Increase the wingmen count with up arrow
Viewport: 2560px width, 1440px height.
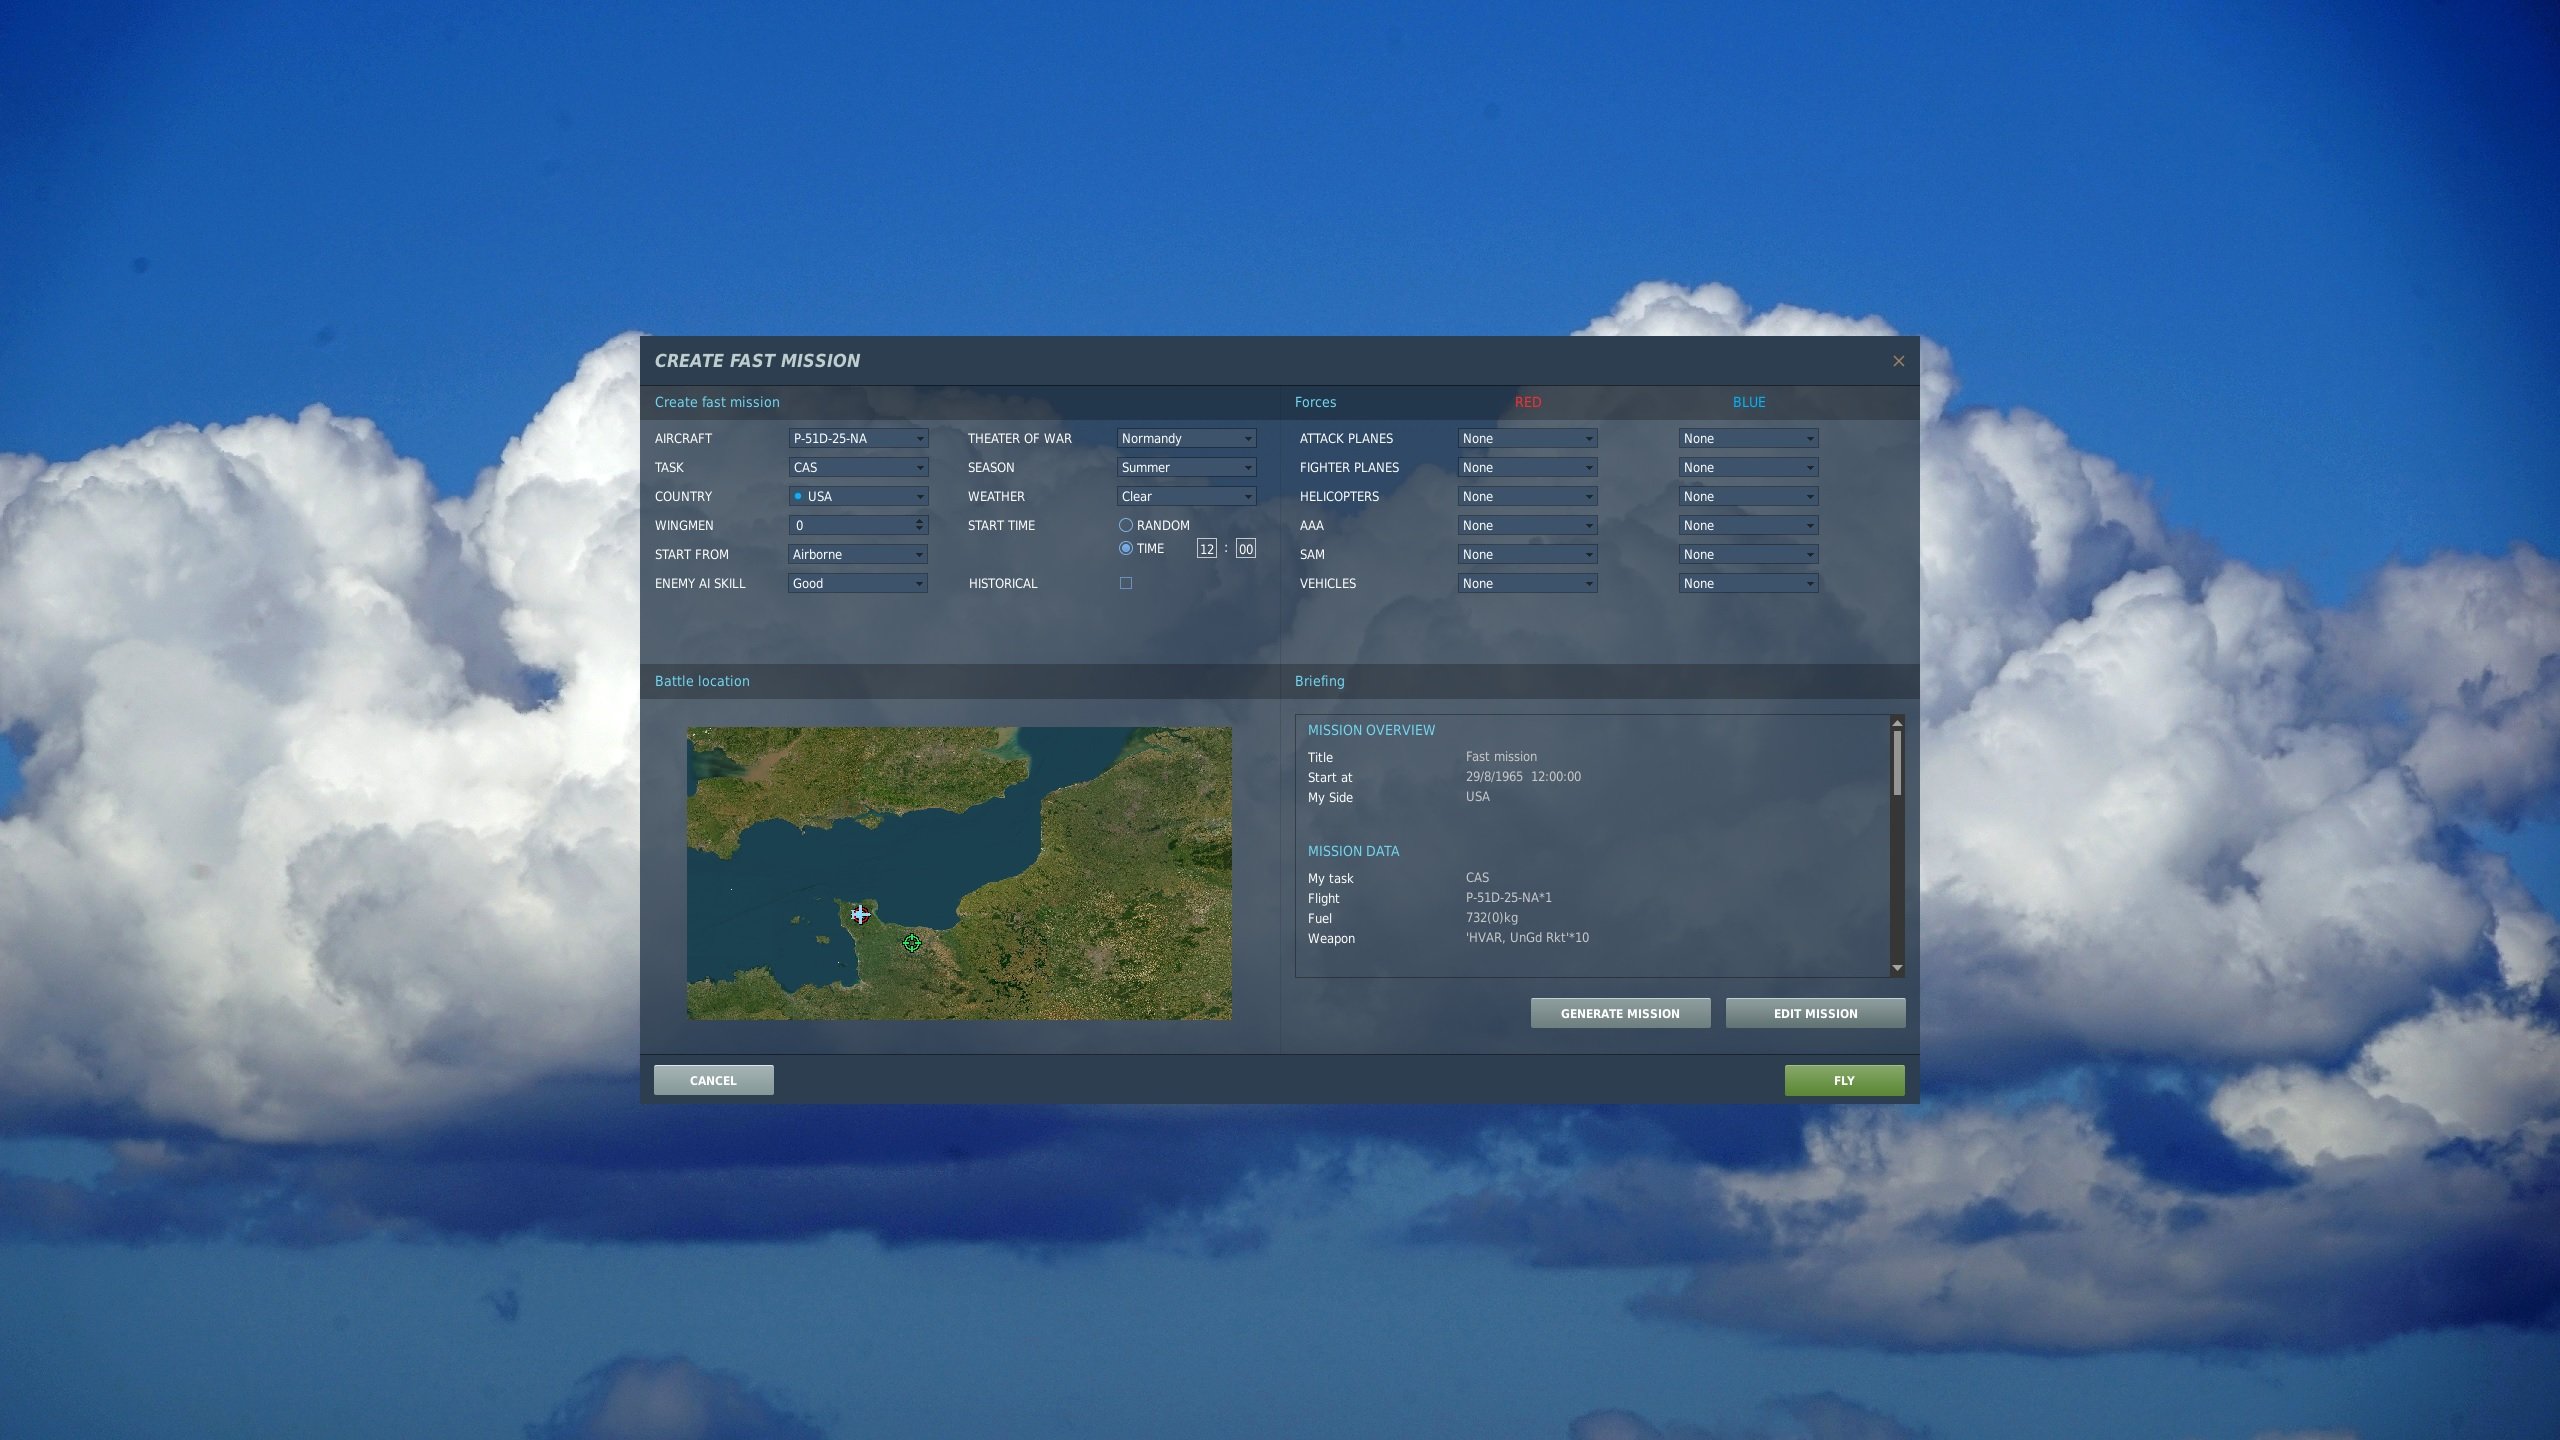click(919, 520)
